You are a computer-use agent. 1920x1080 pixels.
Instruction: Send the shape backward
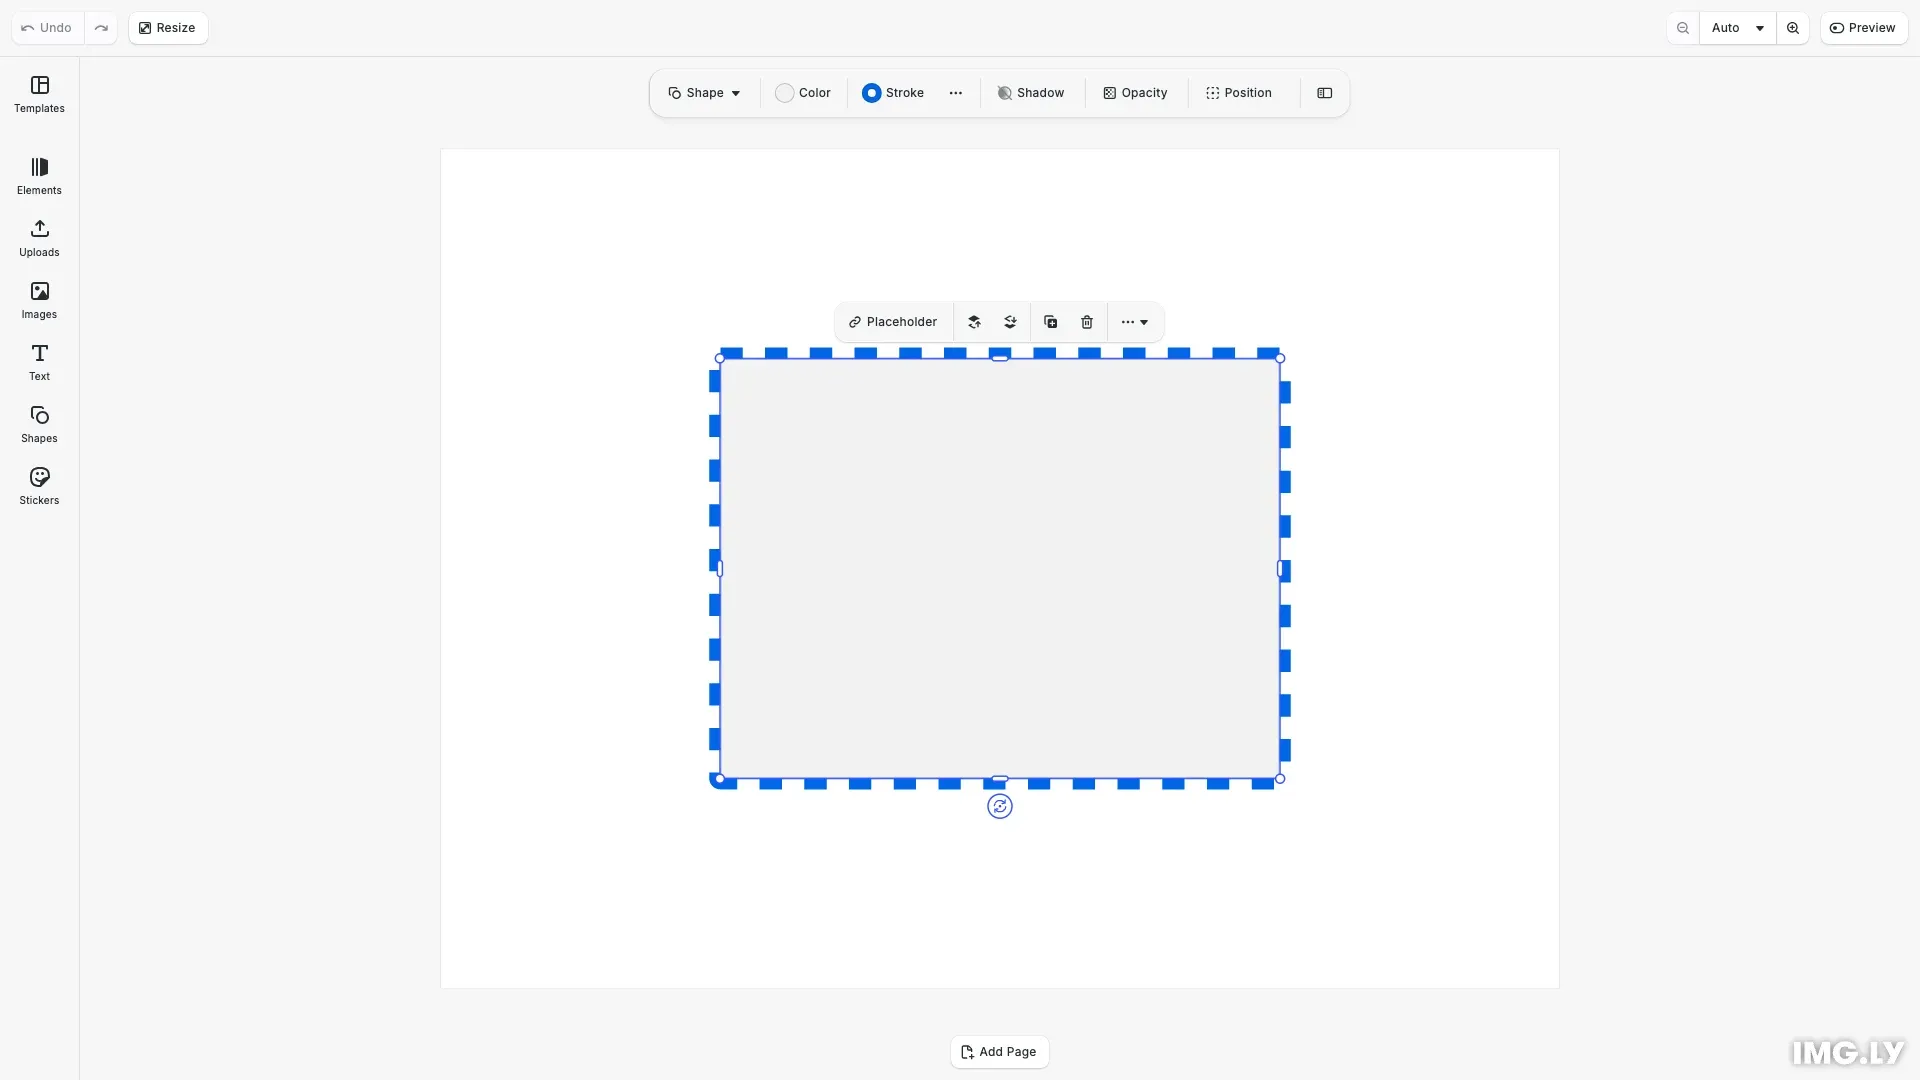[1010, 321]
